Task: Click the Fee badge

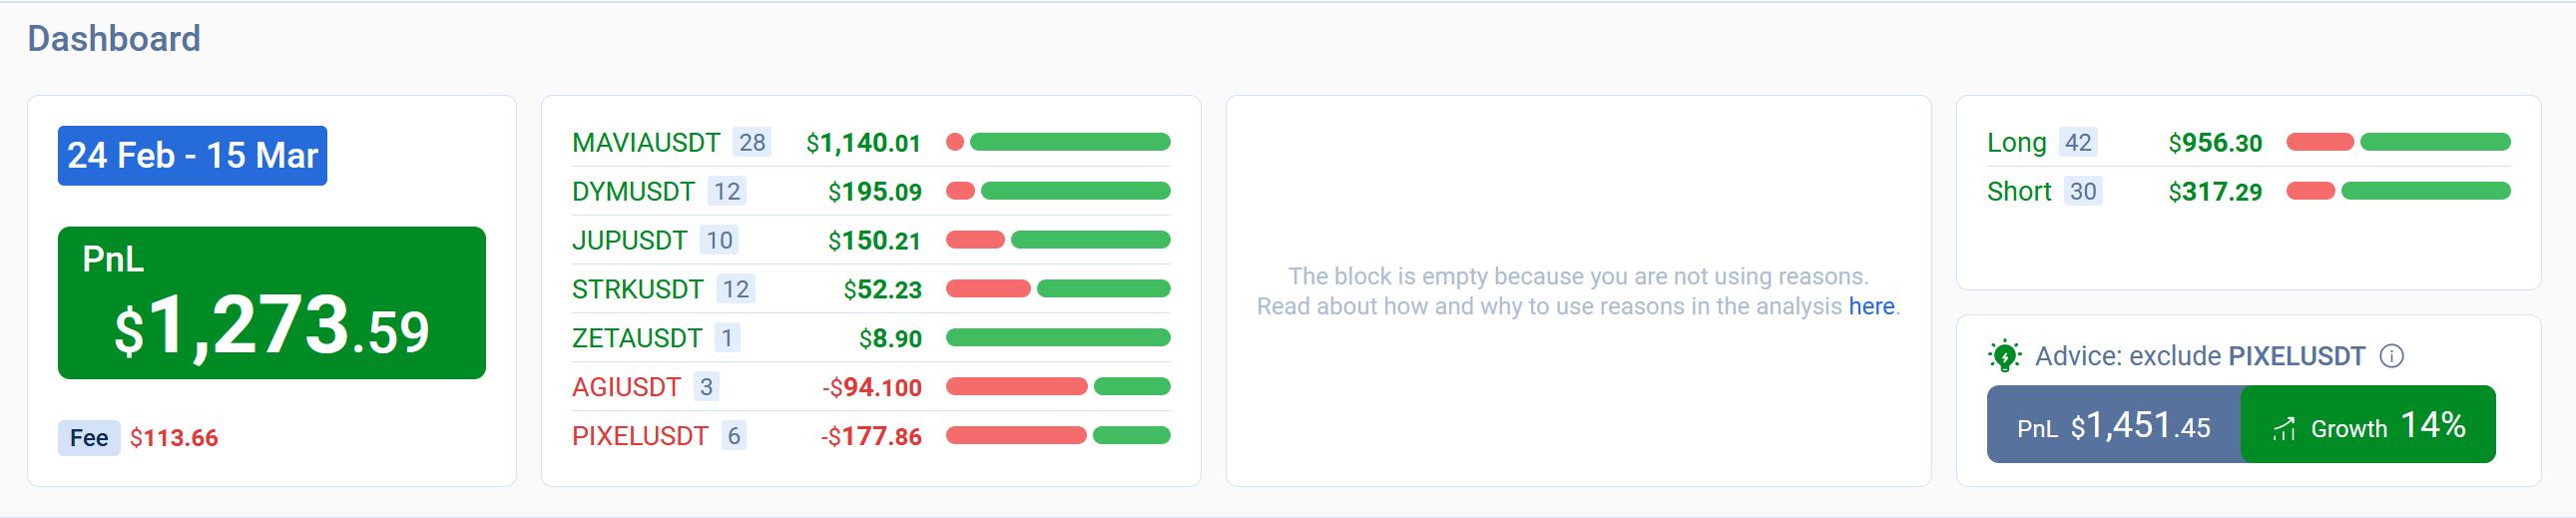Action: [x=89, y=438]
